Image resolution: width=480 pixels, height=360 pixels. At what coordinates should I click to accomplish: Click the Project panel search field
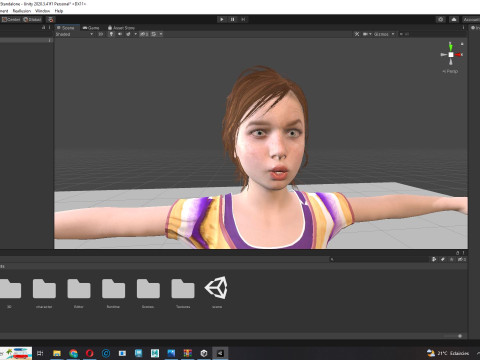[x=378, y=259]
